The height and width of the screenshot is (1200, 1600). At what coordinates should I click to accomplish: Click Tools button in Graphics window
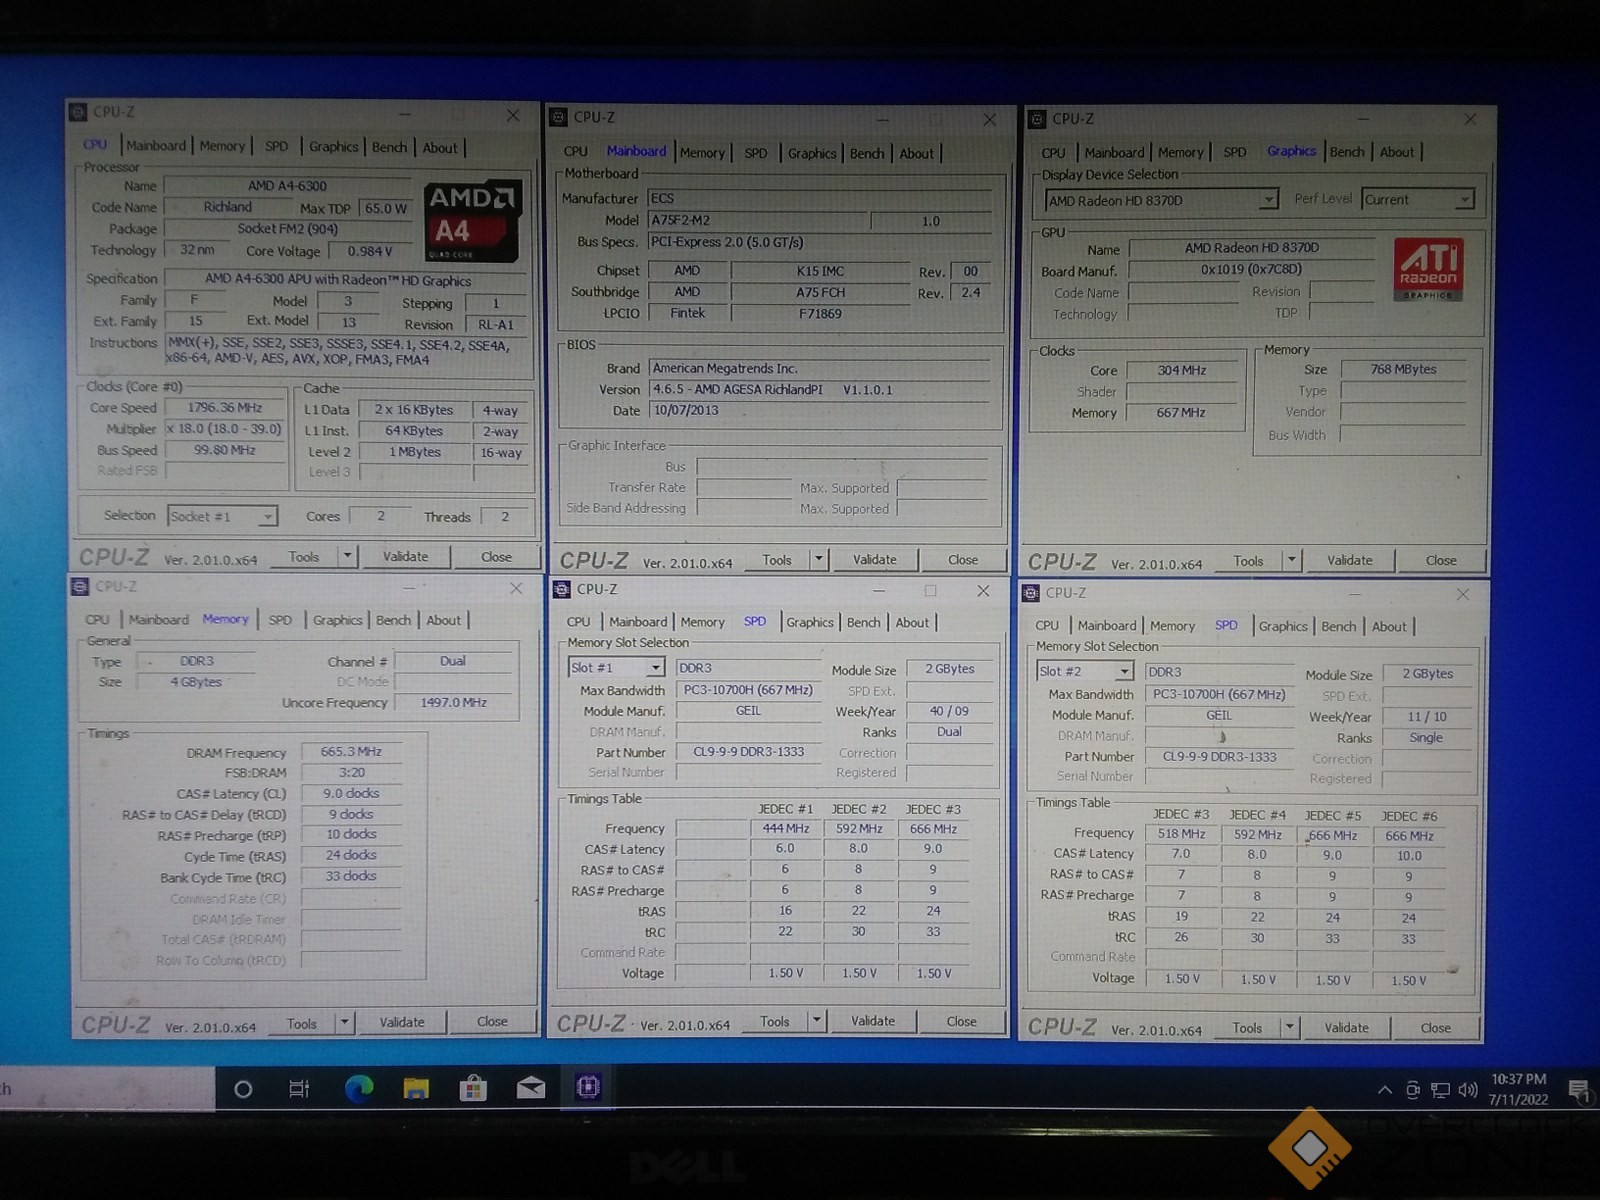[x=1248, y=561]
